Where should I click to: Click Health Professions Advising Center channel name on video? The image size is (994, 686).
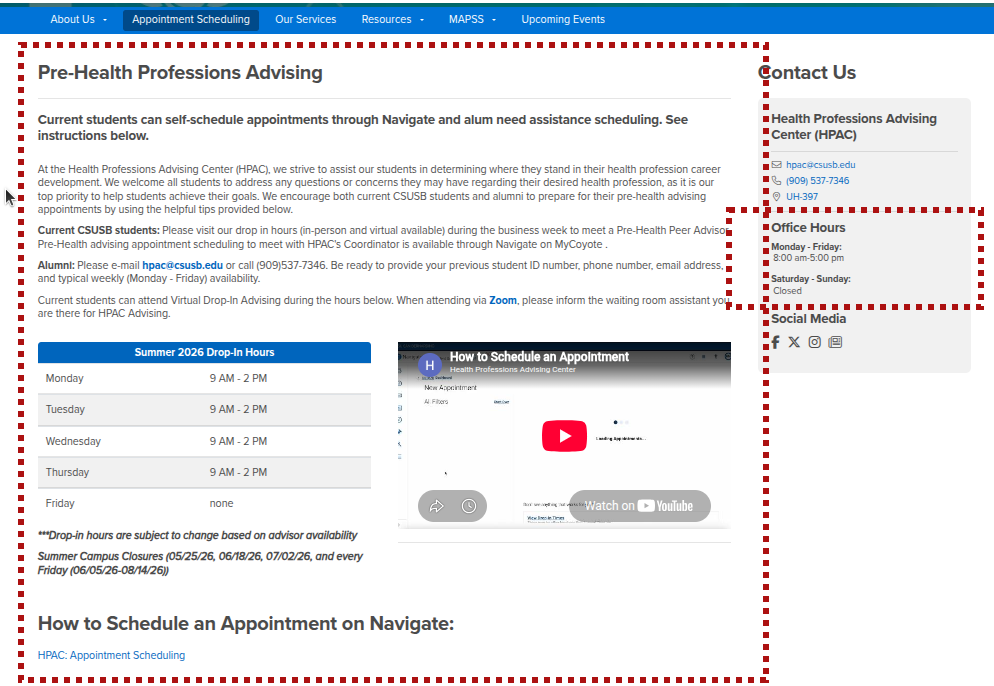click(x=513, y=370)
